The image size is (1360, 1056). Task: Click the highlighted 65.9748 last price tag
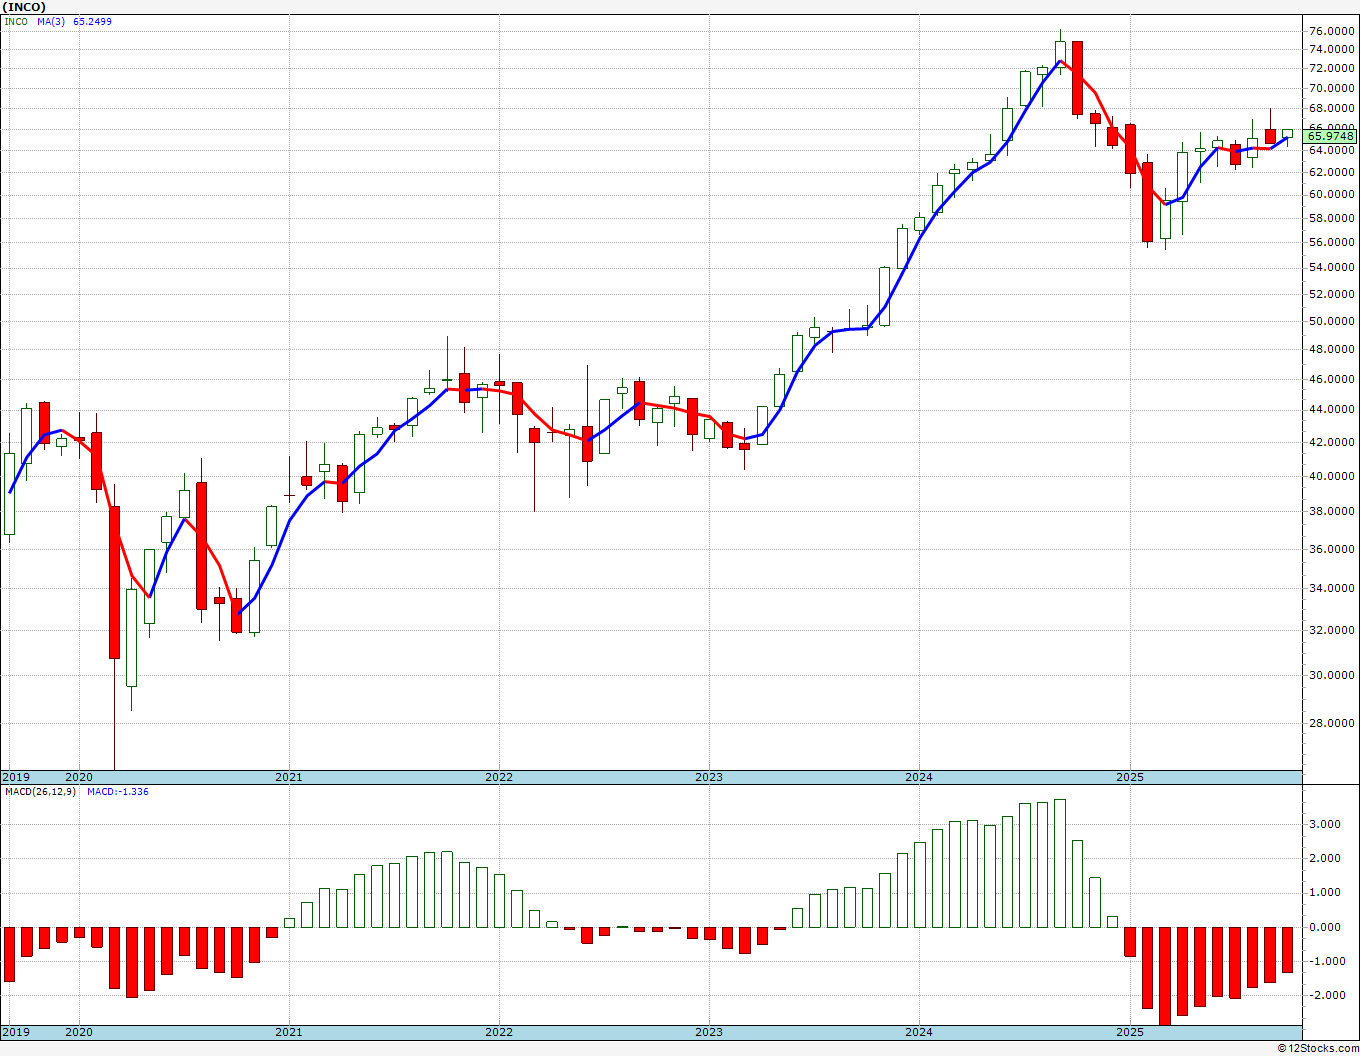(x=1331, y=136)
